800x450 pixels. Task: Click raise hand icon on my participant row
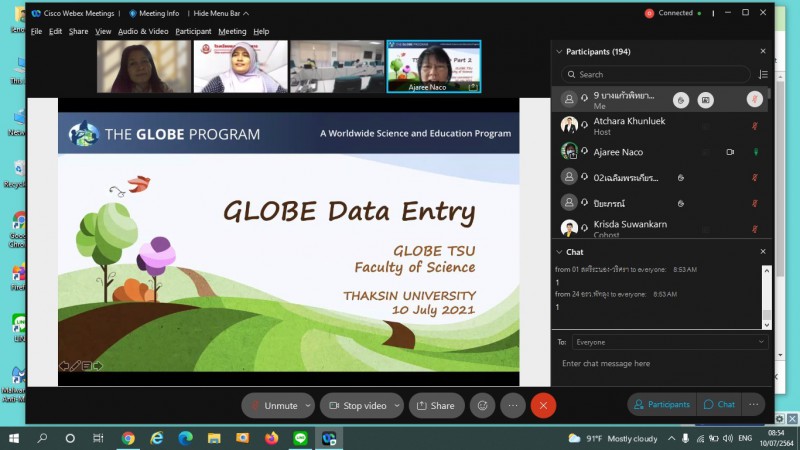[x=681, y=100]
